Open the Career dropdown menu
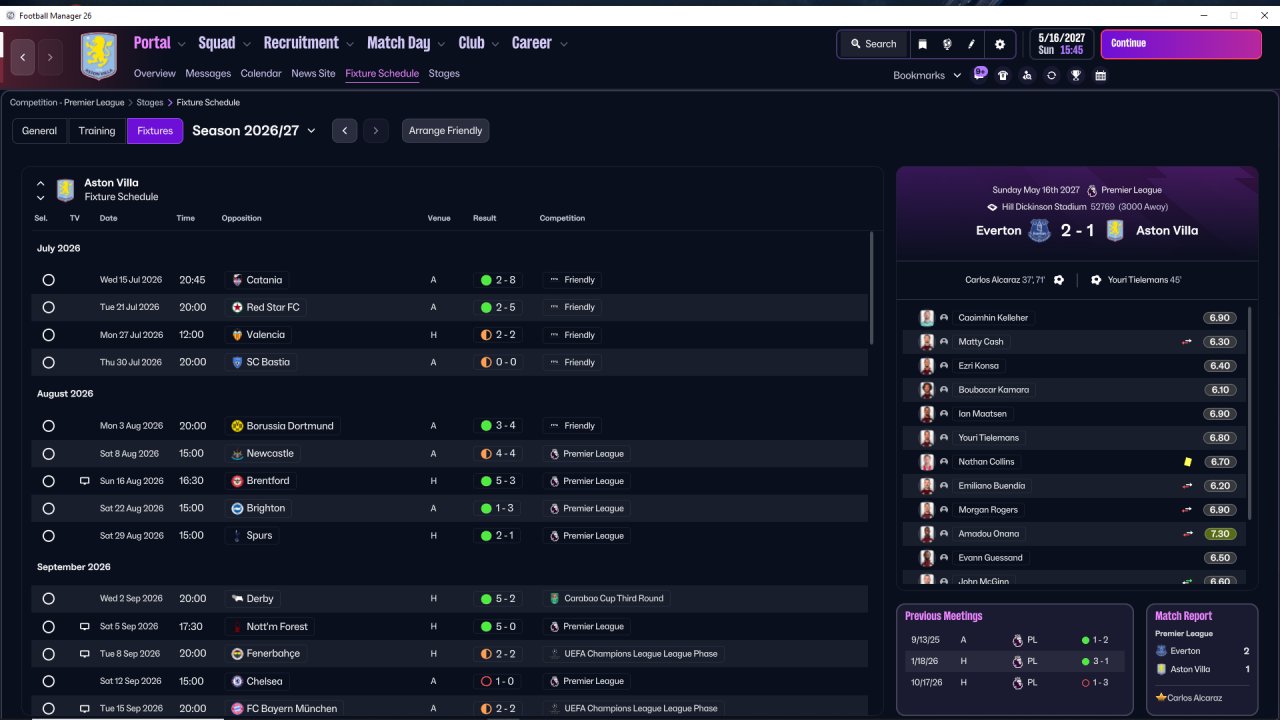 coord(540,43)
